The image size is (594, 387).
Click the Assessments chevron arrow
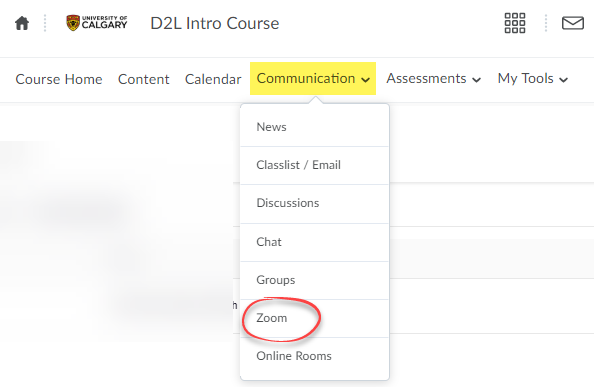(476, 80)
